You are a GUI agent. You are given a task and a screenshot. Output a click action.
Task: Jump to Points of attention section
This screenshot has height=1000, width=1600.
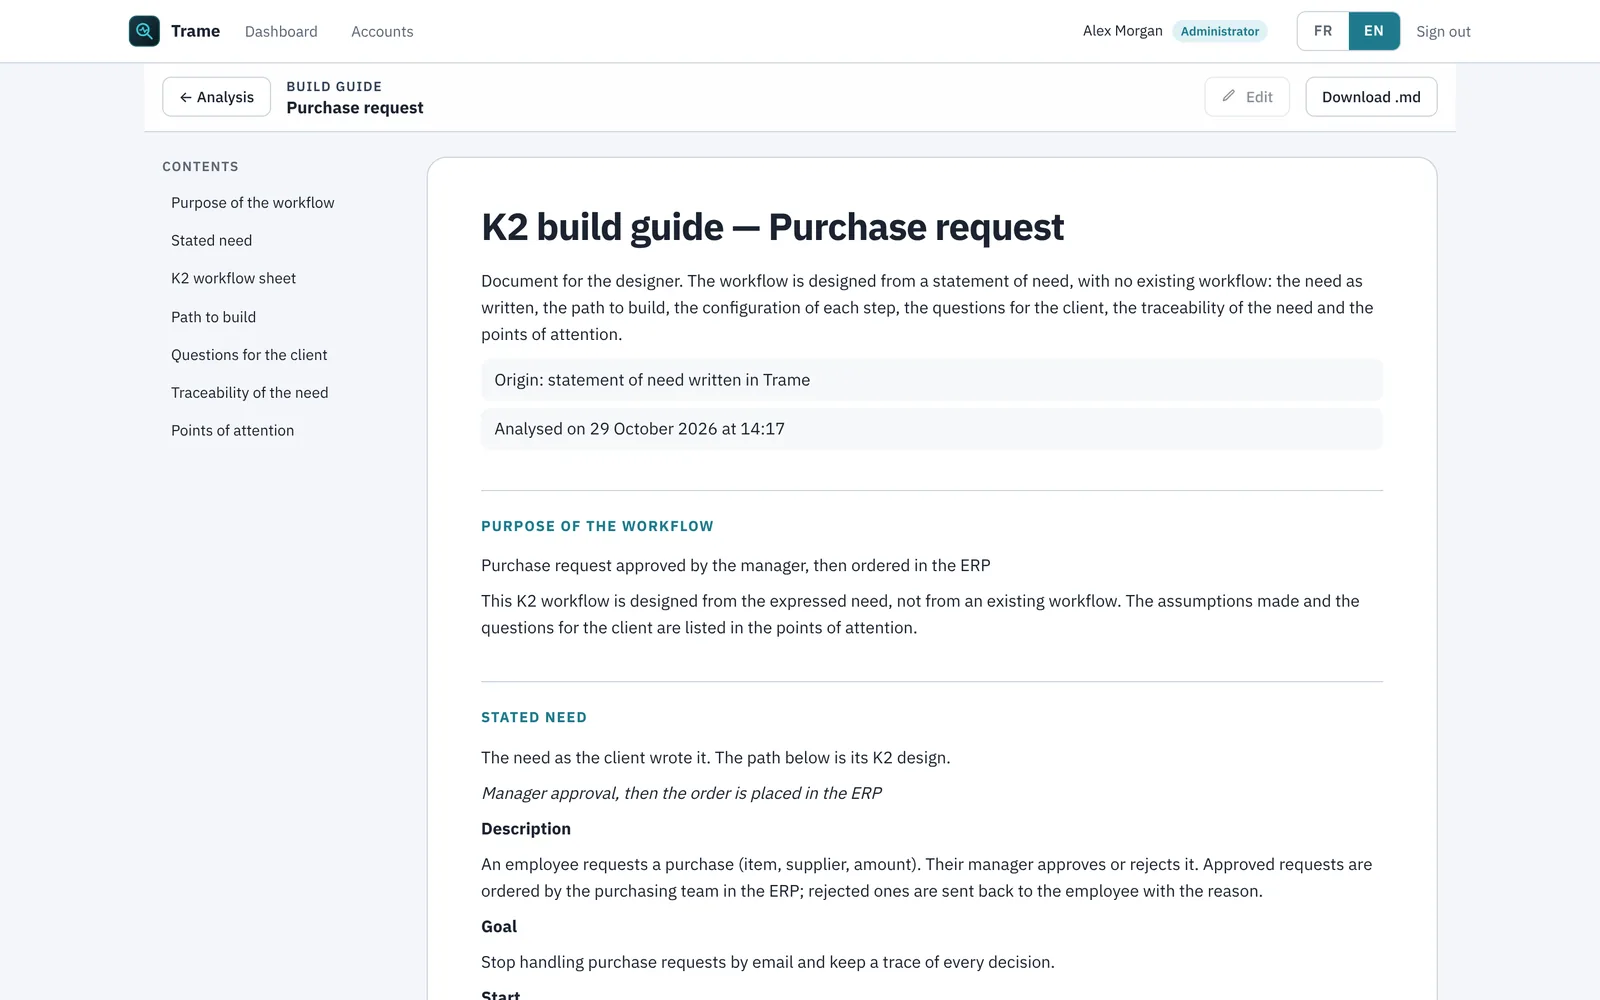click(x=233, y=431)
